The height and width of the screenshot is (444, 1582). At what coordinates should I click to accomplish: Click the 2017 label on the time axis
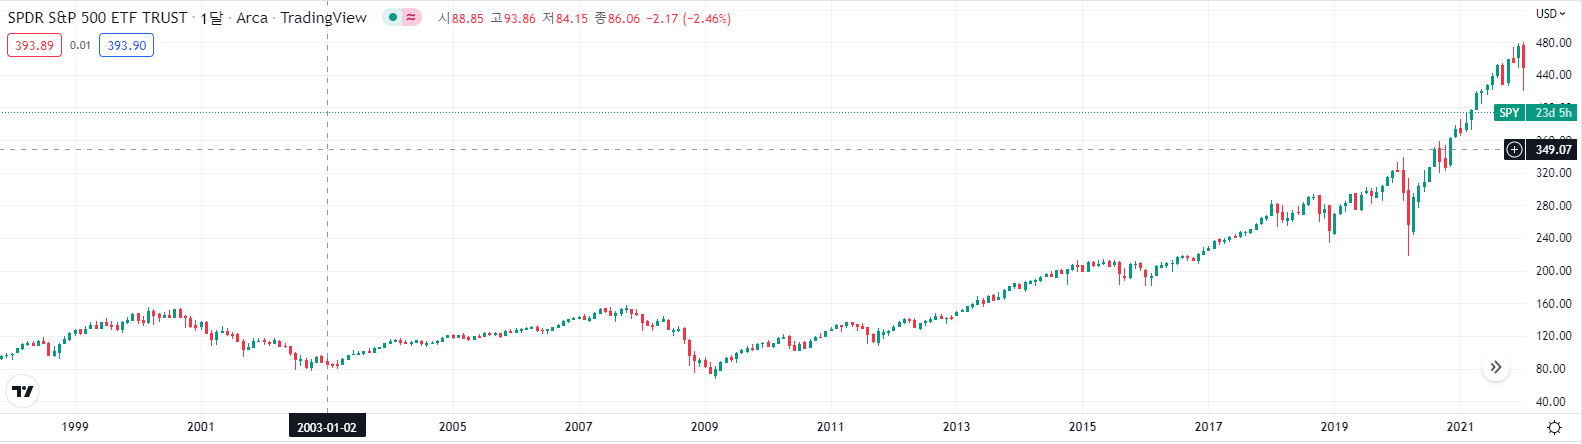coord(1209,427)
